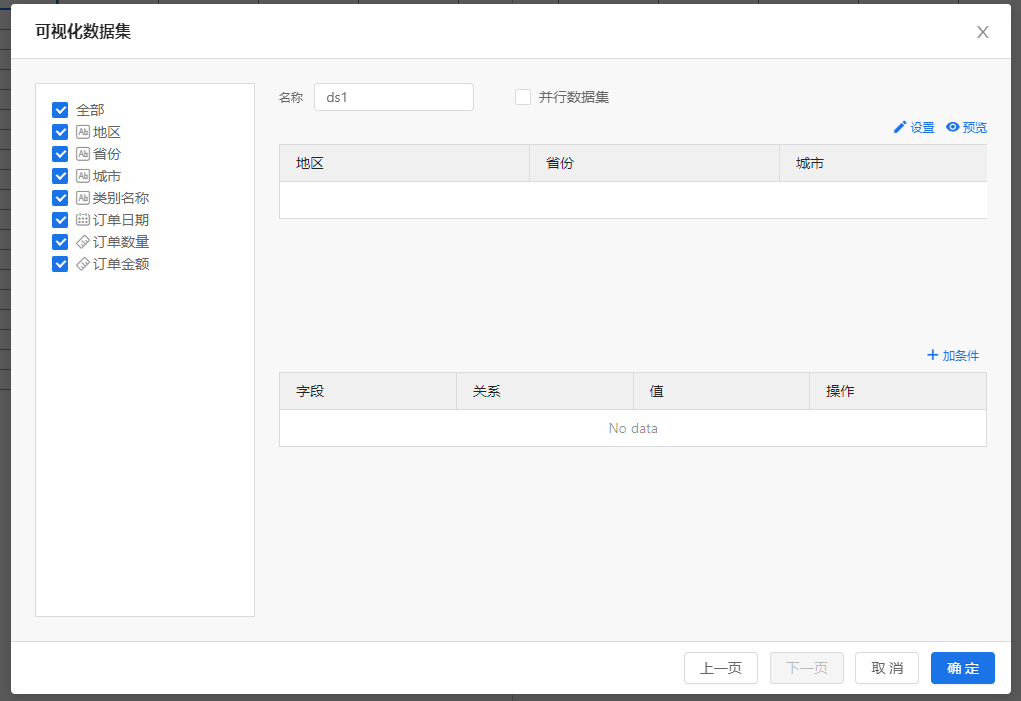Screen dimensions: 1021x701
Task: Select the 省份 label in field list
Action: click(x=107, y=154)
